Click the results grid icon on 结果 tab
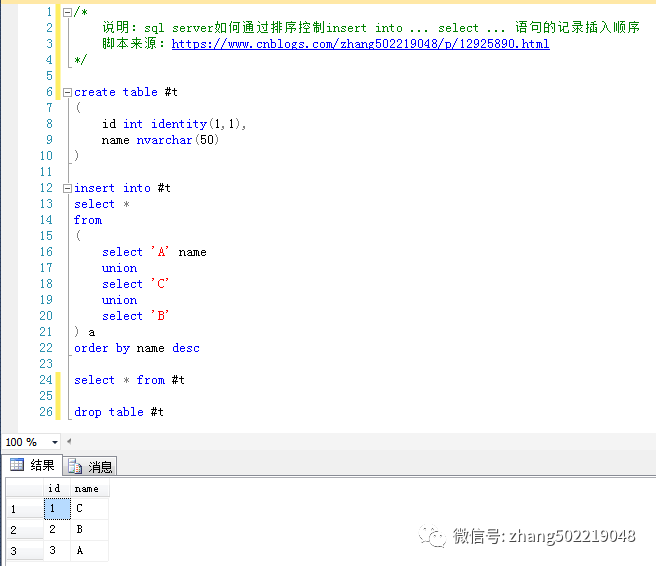 17,464
